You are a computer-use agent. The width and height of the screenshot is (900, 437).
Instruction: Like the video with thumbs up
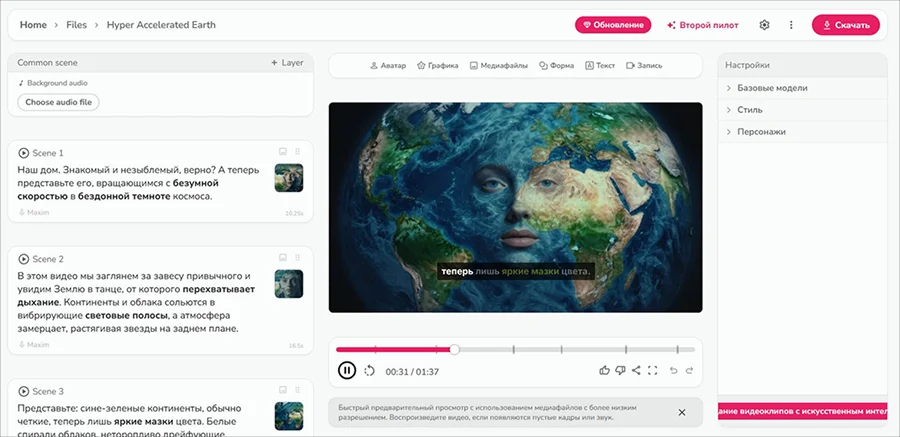[604, 370]
